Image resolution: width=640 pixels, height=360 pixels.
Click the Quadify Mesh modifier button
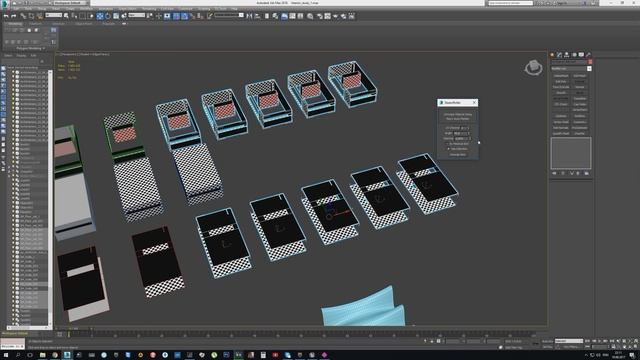point(561,133)
